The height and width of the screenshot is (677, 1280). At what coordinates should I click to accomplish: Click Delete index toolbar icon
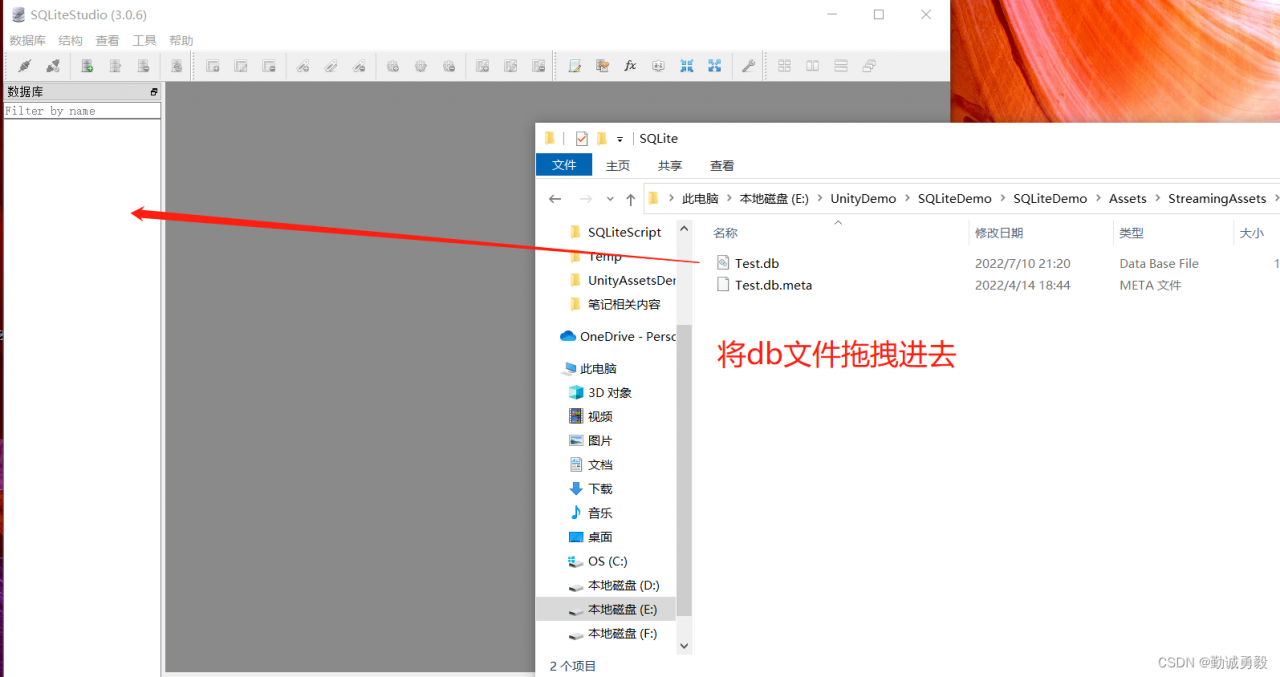pyautogui.click(x=359, y=66)
